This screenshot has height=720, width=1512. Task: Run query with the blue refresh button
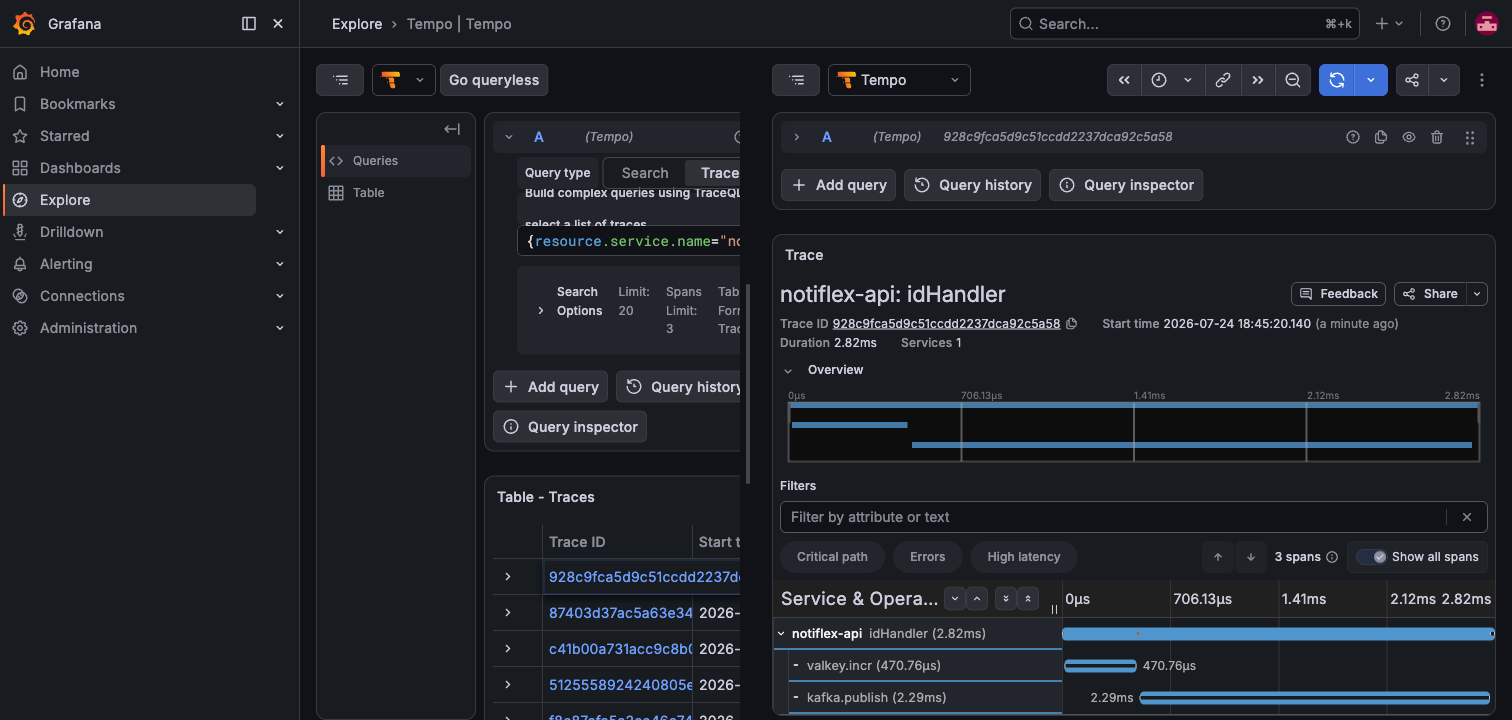point(1337,80)
